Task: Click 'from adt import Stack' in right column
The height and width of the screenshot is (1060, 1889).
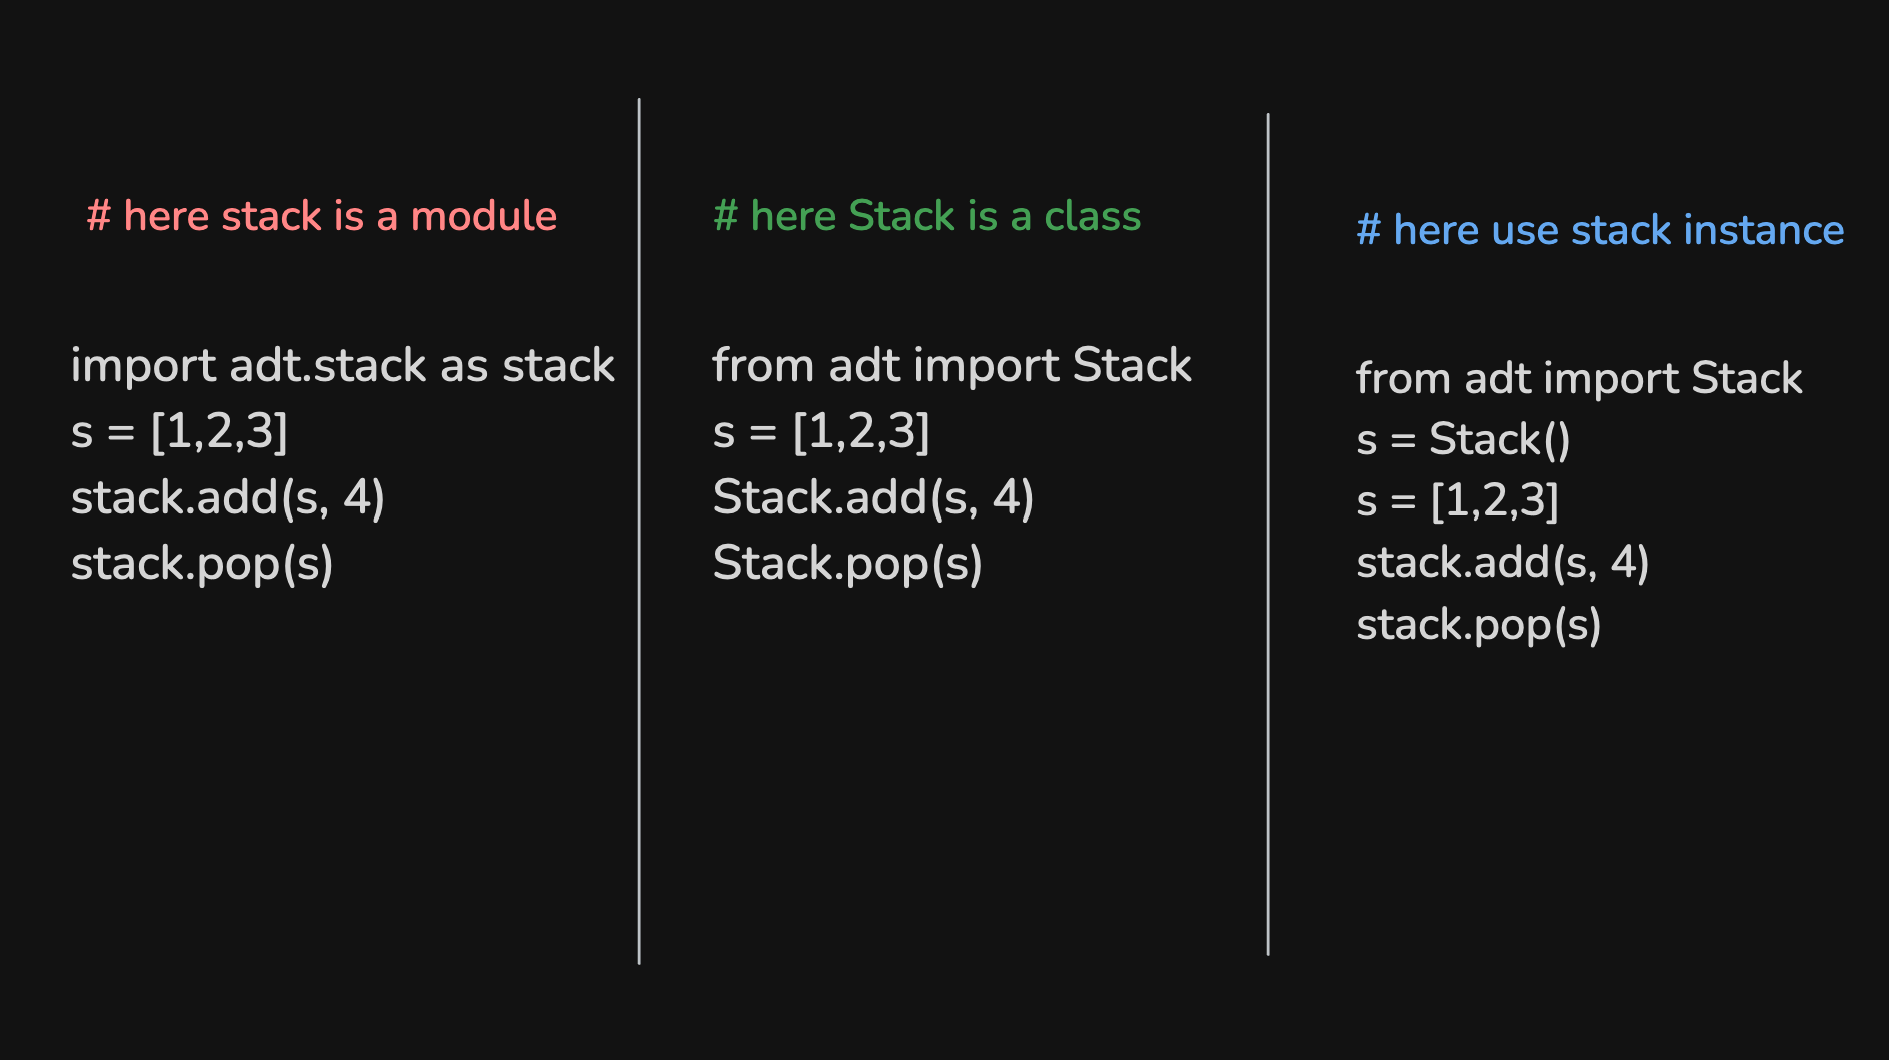Action: (x=1579, y=379)
